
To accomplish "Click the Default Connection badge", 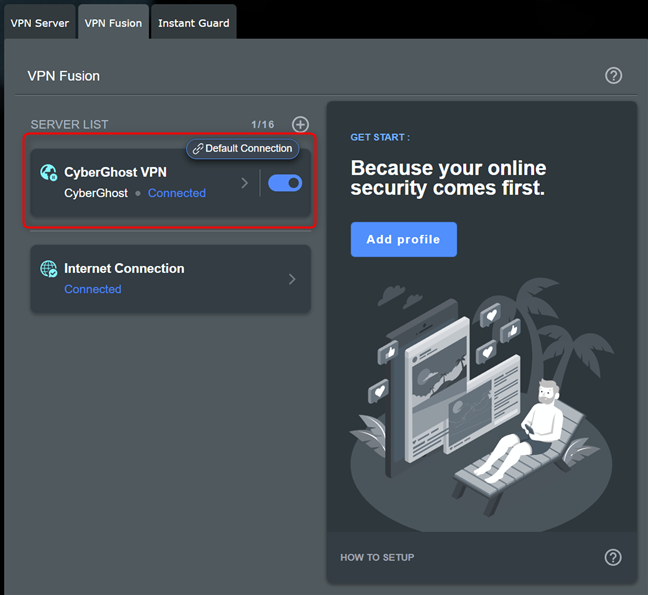I will (x=243, y=148).
